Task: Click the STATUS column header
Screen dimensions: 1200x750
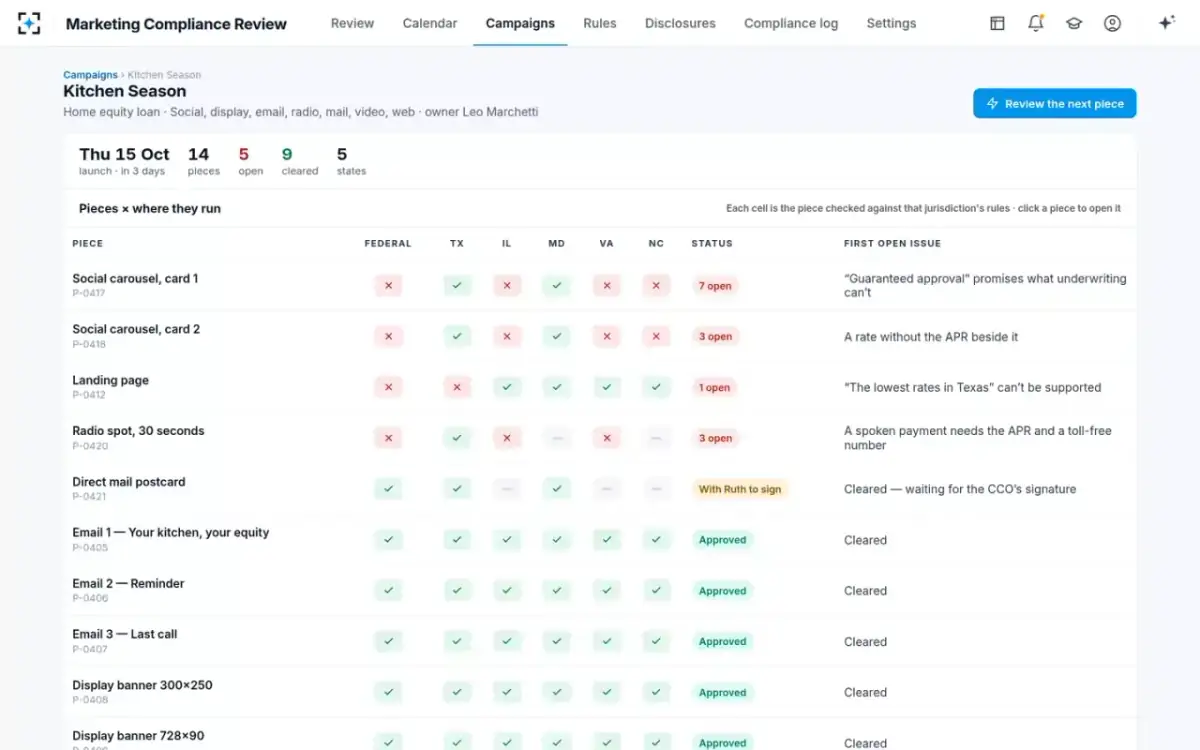Action: (712, 243)
